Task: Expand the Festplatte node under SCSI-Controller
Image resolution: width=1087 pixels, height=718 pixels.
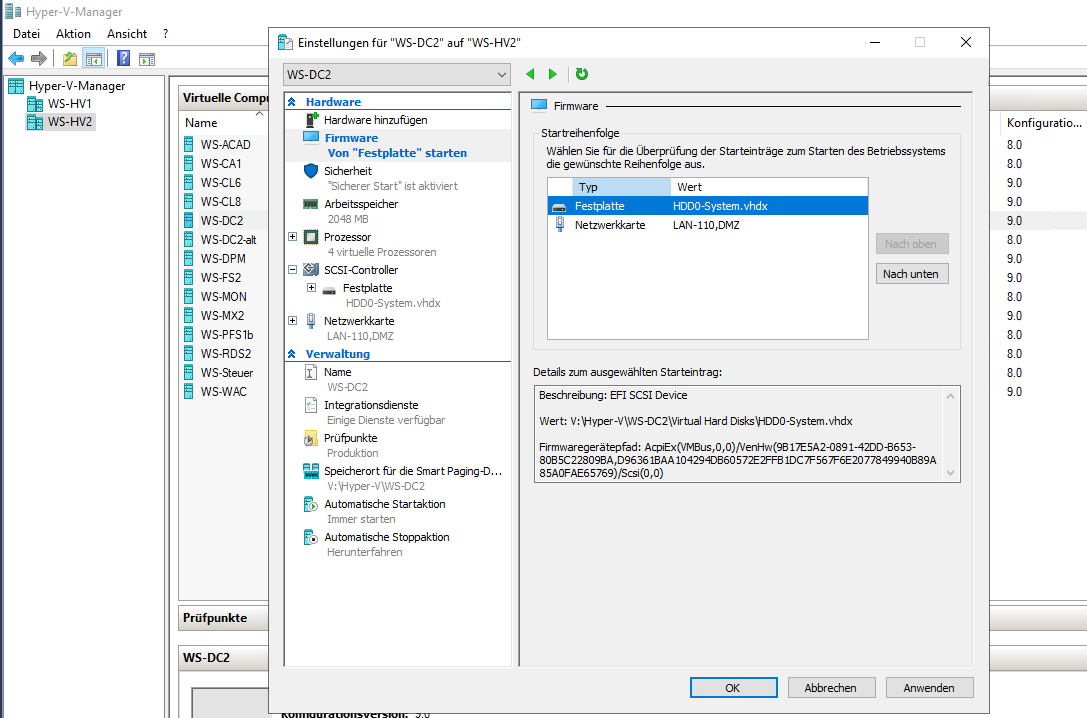Action: (x=312, y=288)
